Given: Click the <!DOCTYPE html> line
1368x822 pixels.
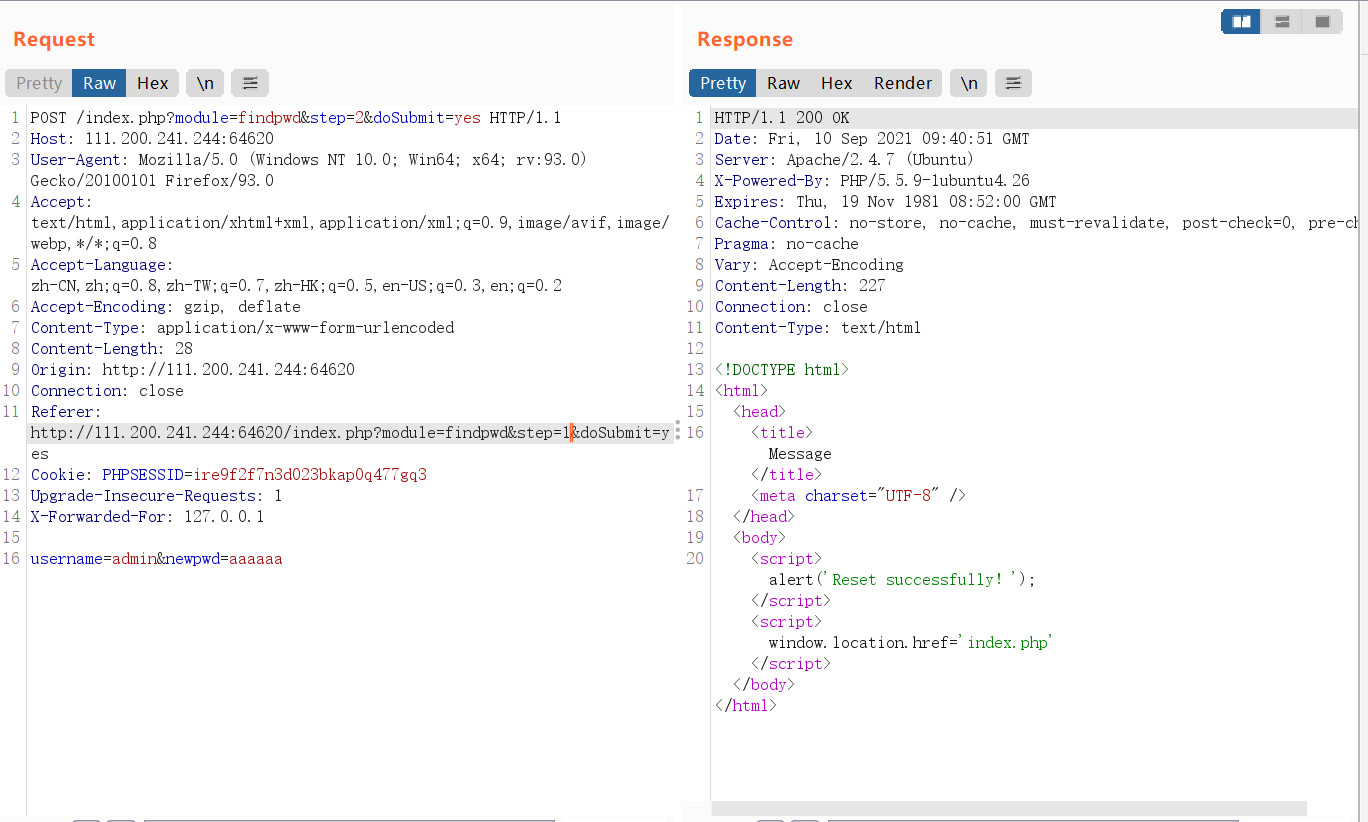Looking at the screenshot, I should pos(781,370).
